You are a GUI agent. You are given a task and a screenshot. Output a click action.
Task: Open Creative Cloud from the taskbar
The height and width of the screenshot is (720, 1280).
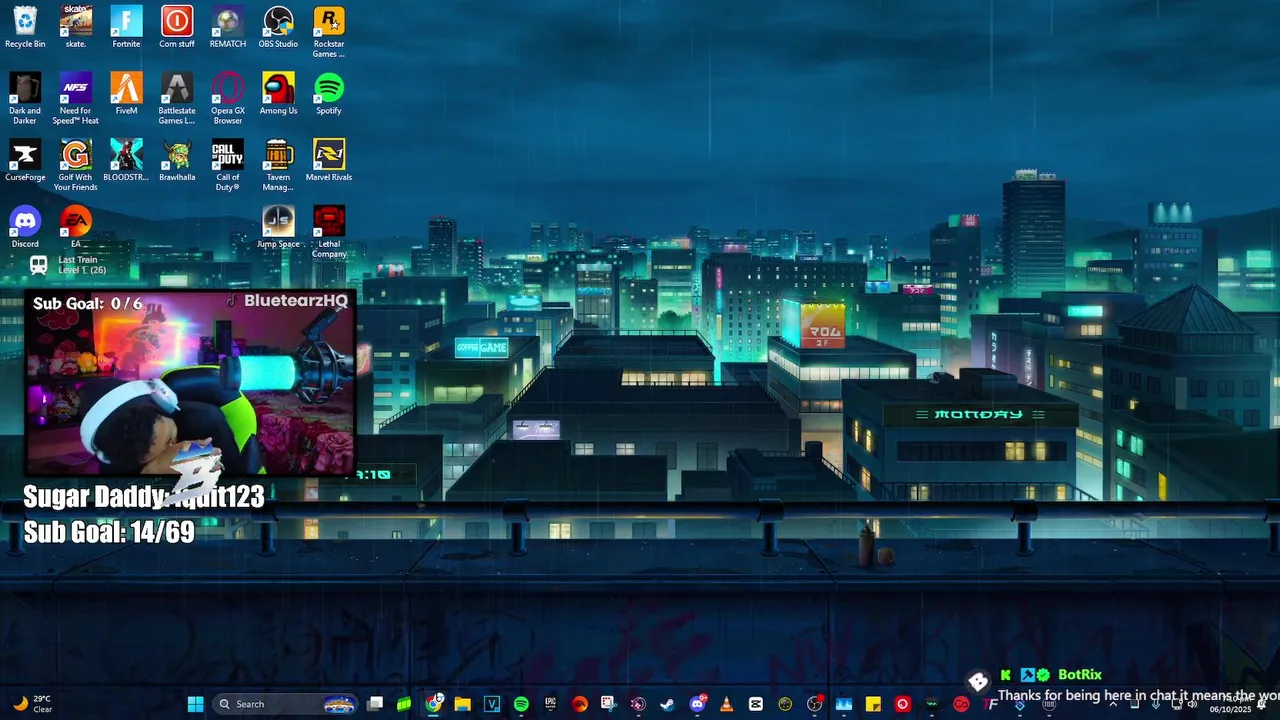click(x=961, y=704)
